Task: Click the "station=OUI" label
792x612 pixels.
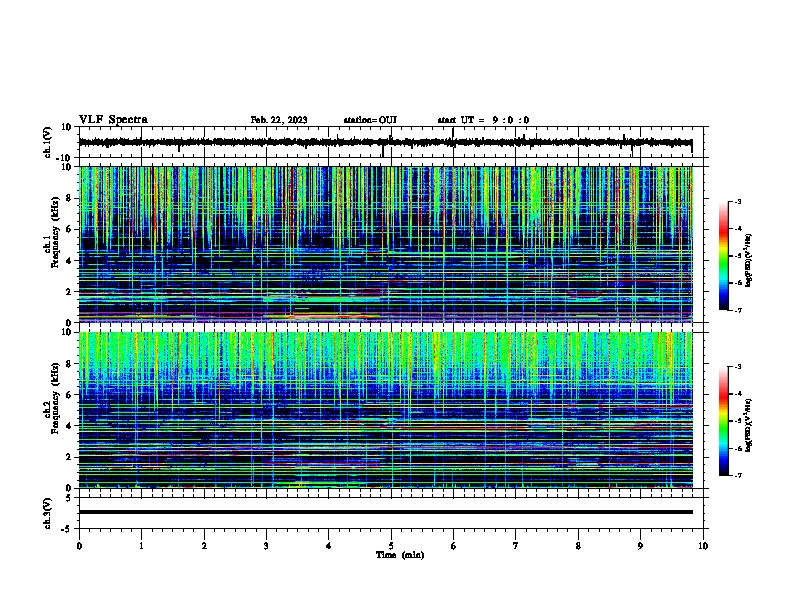Action: 370,120
